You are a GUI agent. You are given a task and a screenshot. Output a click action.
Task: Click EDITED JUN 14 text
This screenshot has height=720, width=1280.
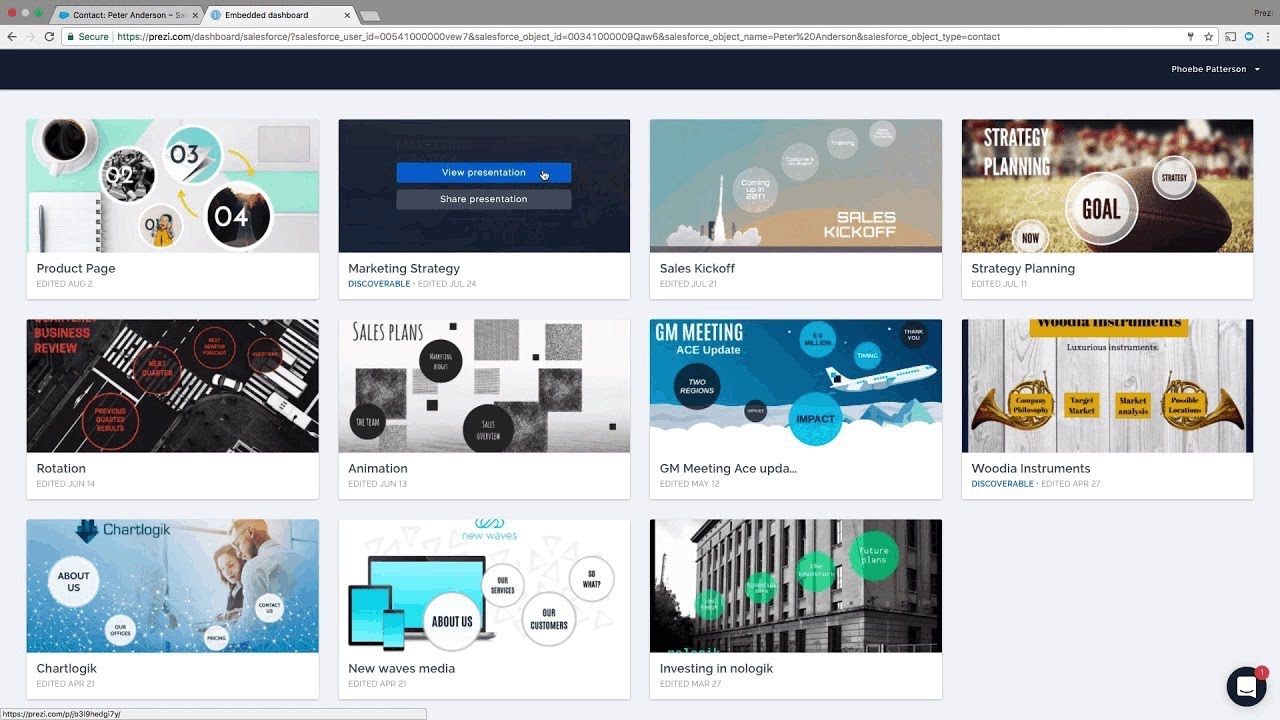[x=65, y=484]
